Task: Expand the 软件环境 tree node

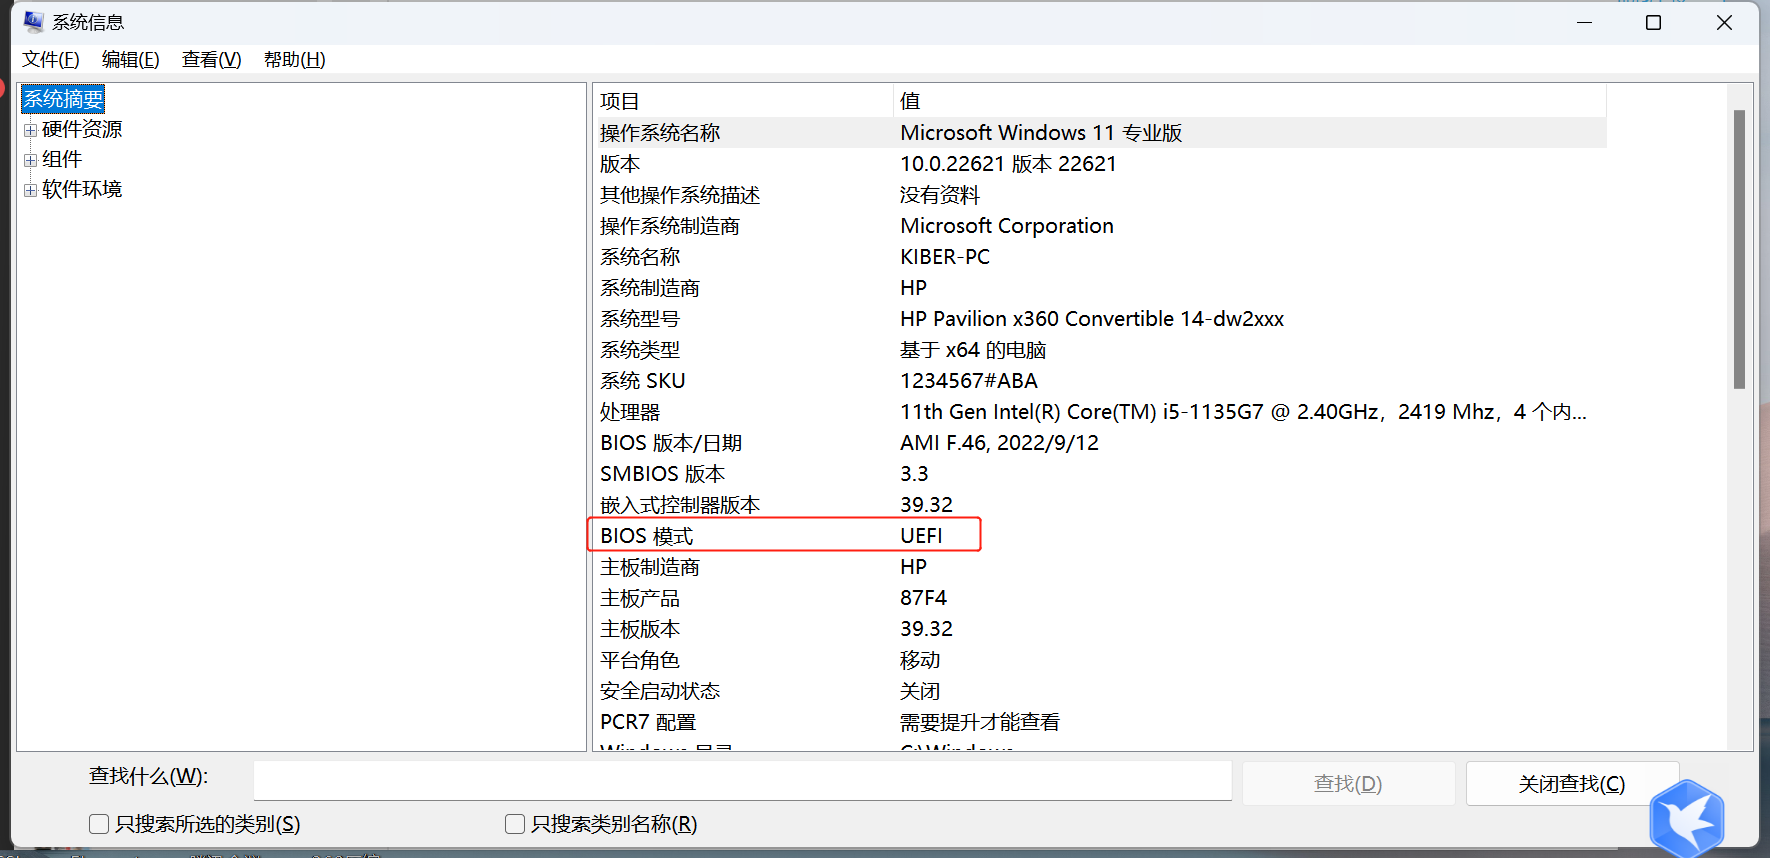Action: click(x=30, y=190)
